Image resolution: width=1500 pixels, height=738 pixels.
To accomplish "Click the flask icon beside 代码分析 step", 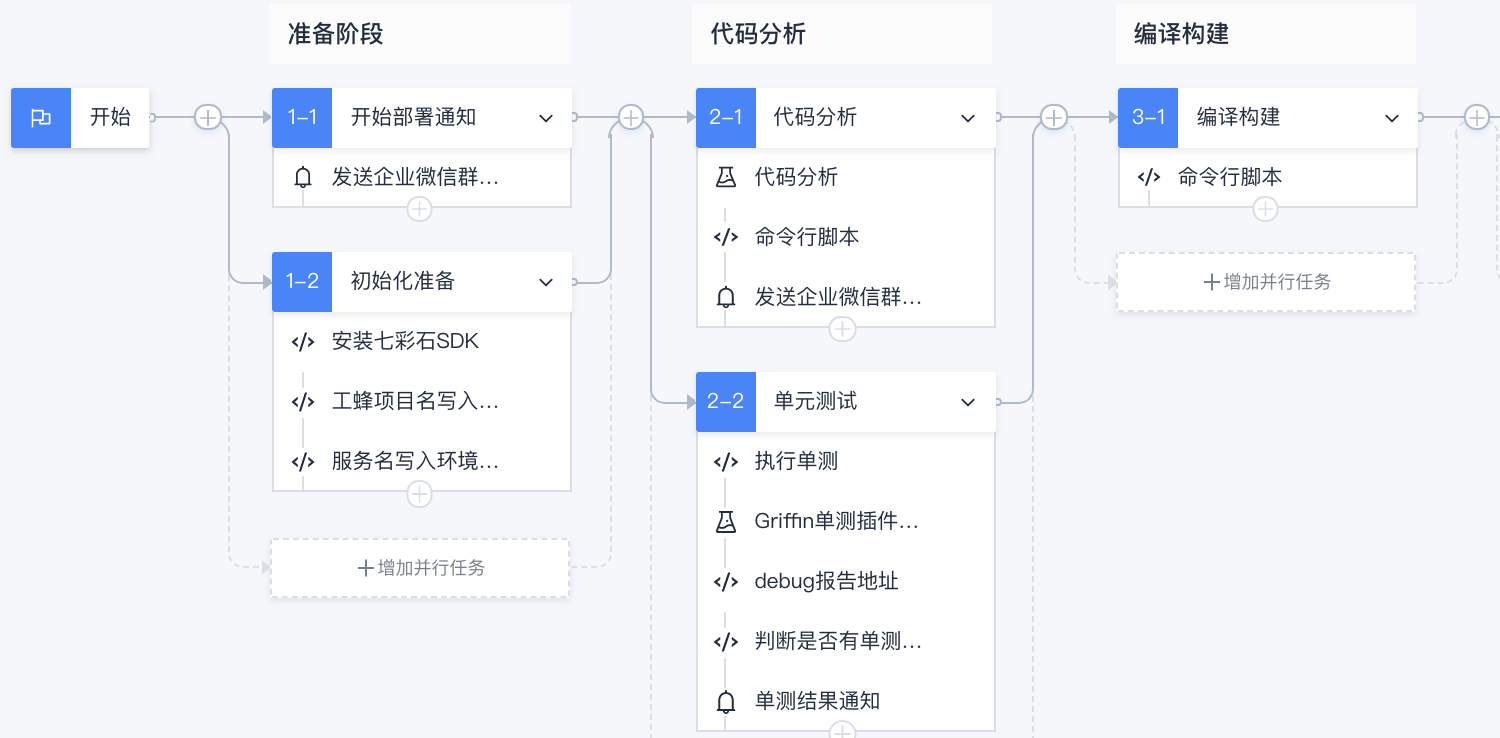I will (x=726, y=178).
